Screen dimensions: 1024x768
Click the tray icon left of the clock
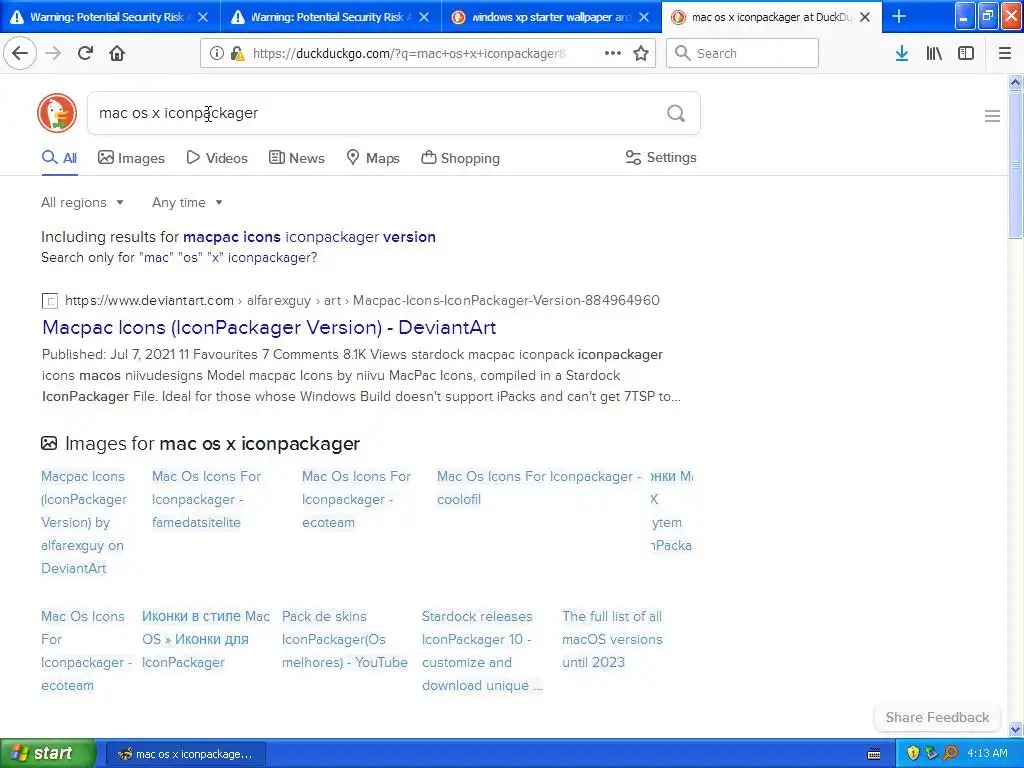(951, 753)
